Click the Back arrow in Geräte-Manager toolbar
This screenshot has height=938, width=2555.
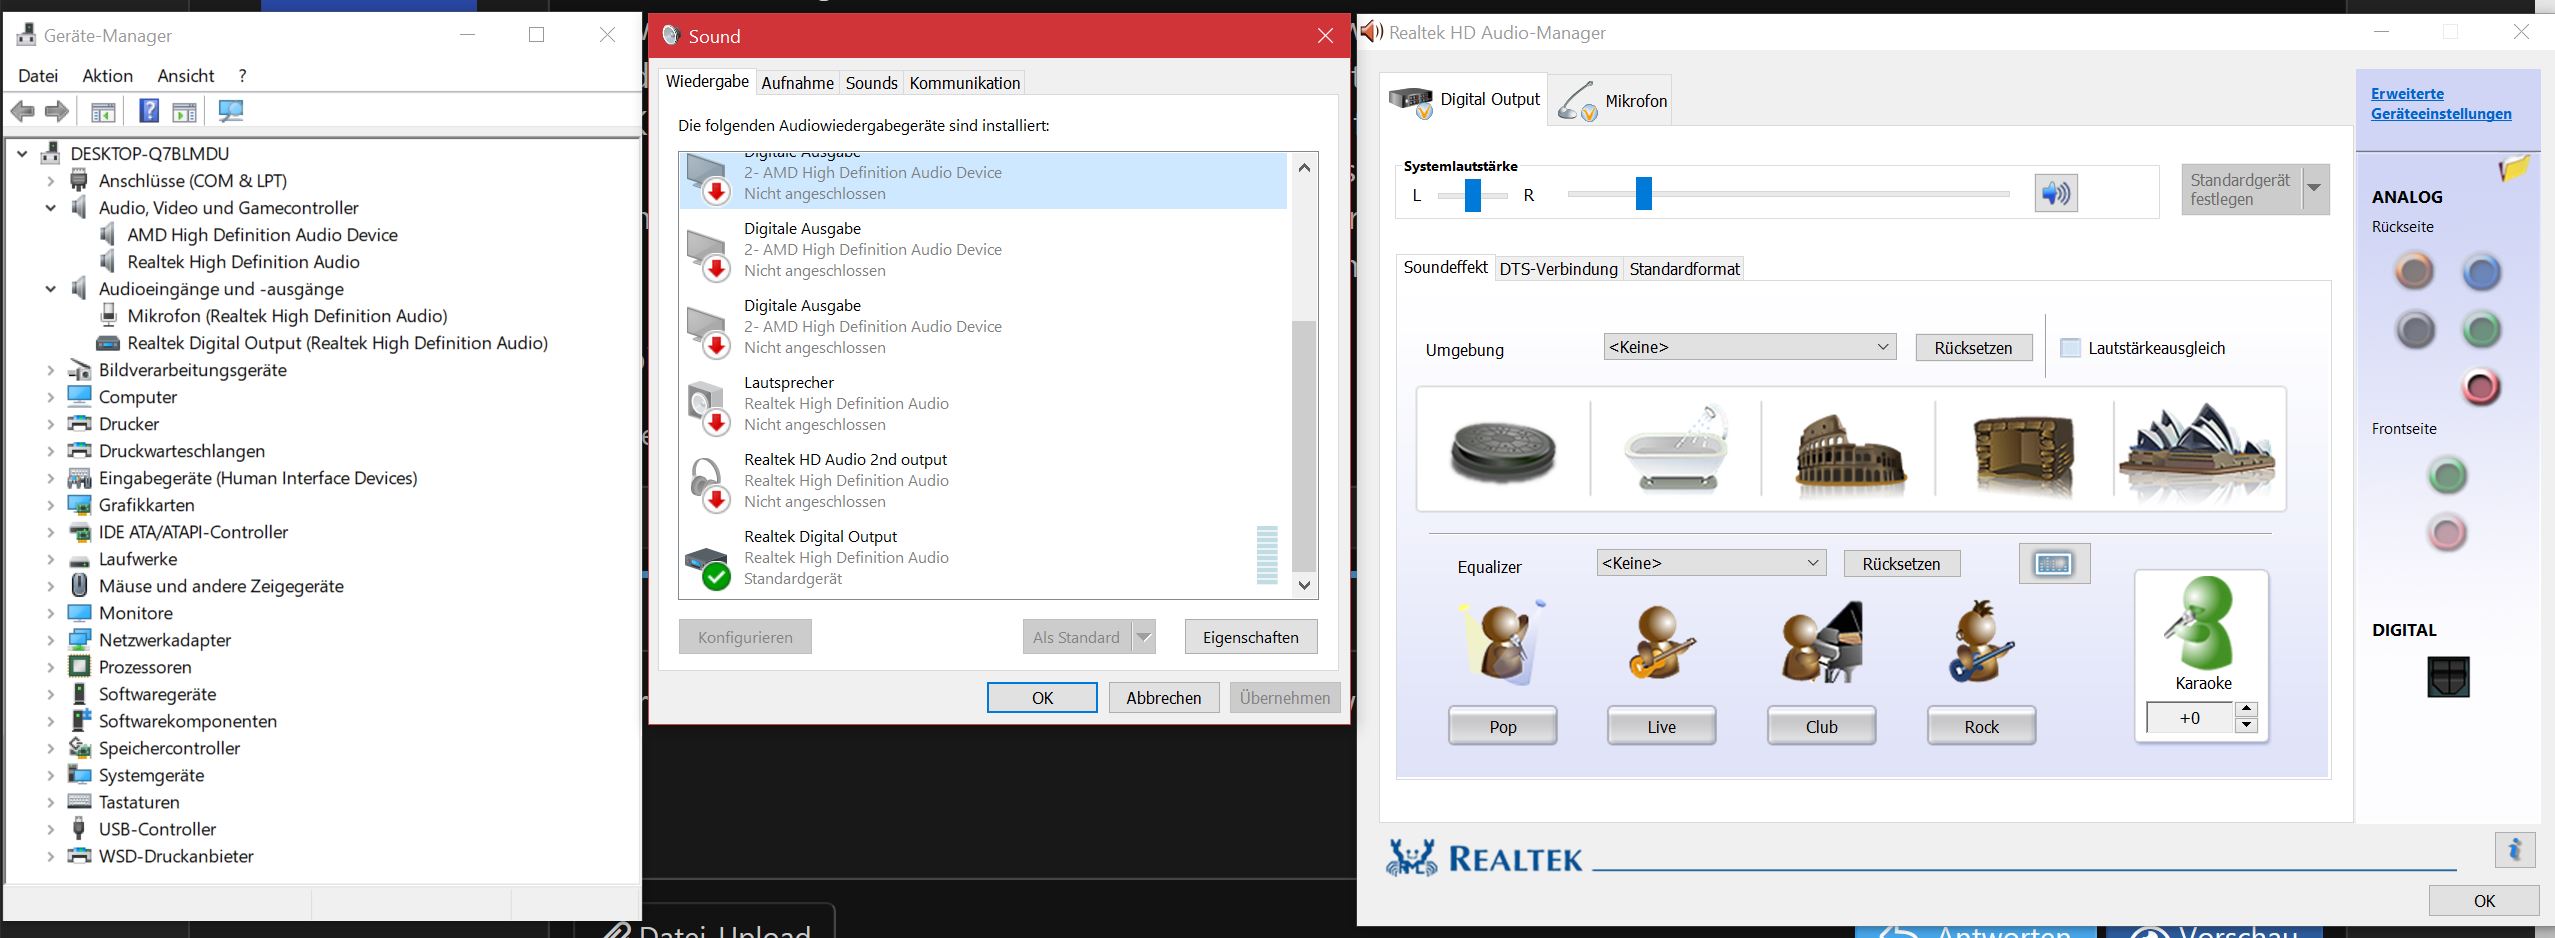coord(23,111)
